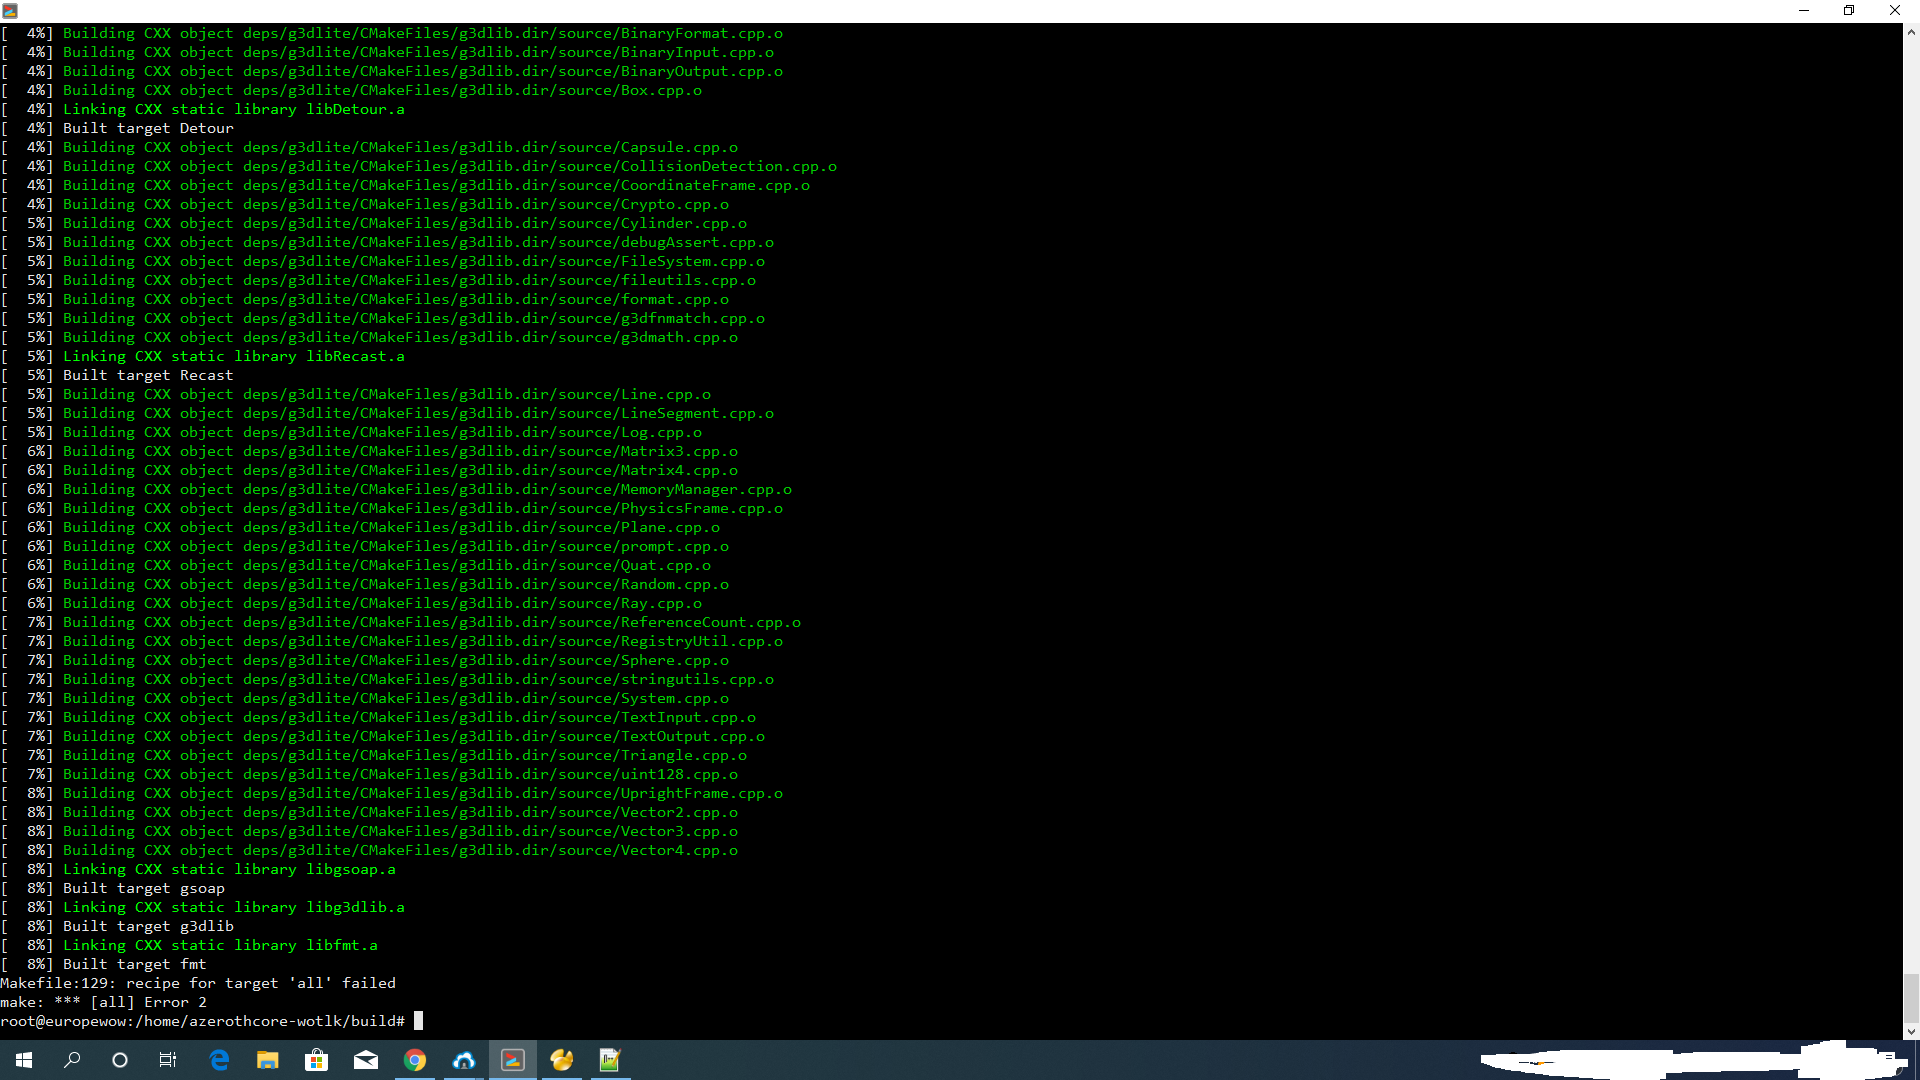Open Windows Search

point(71,1060)
